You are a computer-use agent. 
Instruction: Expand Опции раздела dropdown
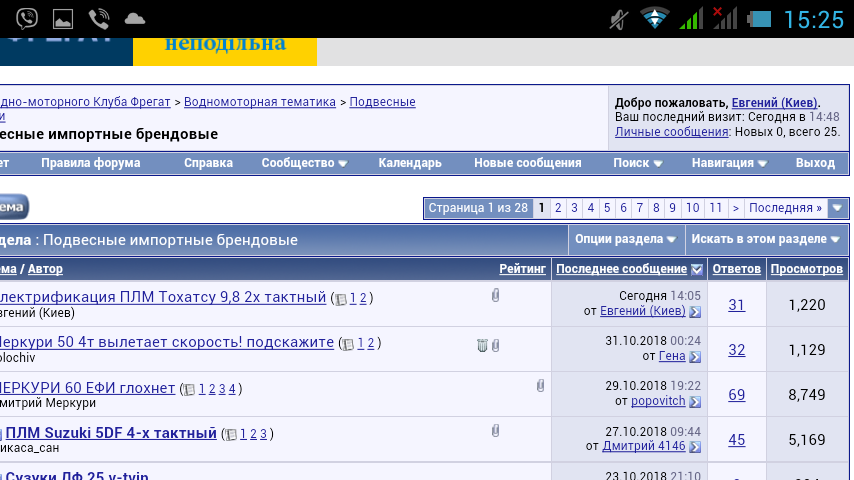tap(626, 239)
